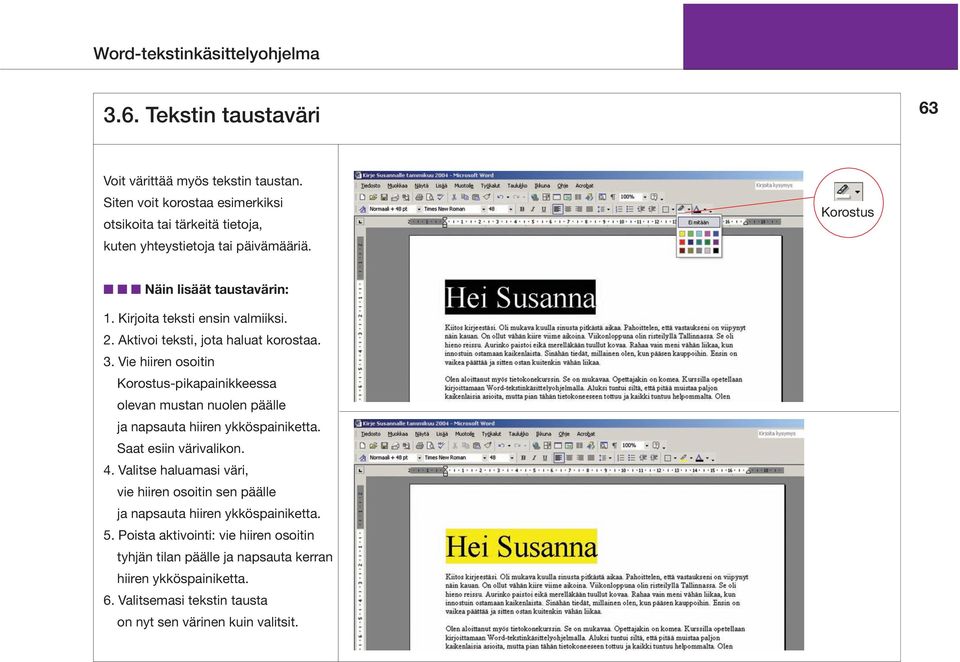960x662 pixels.
Task: Open the Muokkaa menu in upper Word window
Action: 397,186
